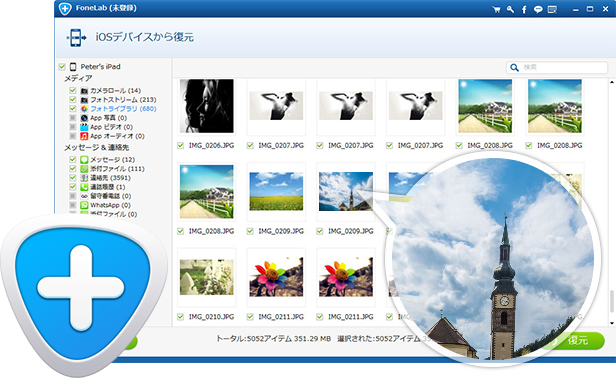This screenshot has height=378, width=616.
Task: Toggle the IMG_0206.JPG checkbox
Action: pos(180,145)
